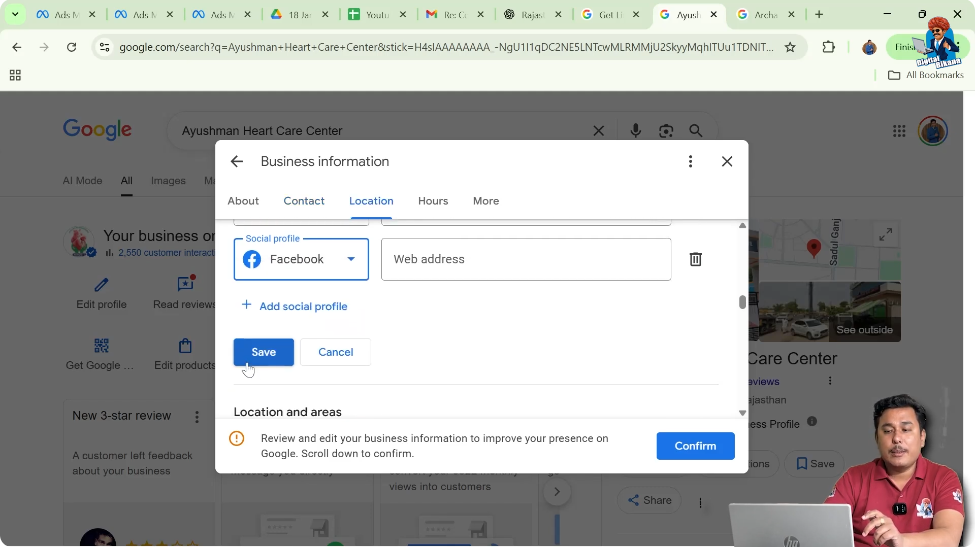Delete the Facebook social profile row
This screenshot has width=975, height=547.
(696, 259)
